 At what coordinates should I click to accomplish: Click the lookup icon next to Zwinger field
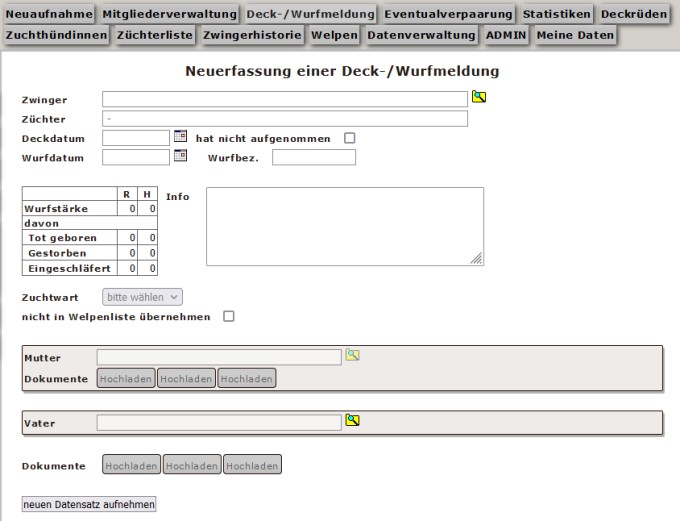(x=479, y=97)
